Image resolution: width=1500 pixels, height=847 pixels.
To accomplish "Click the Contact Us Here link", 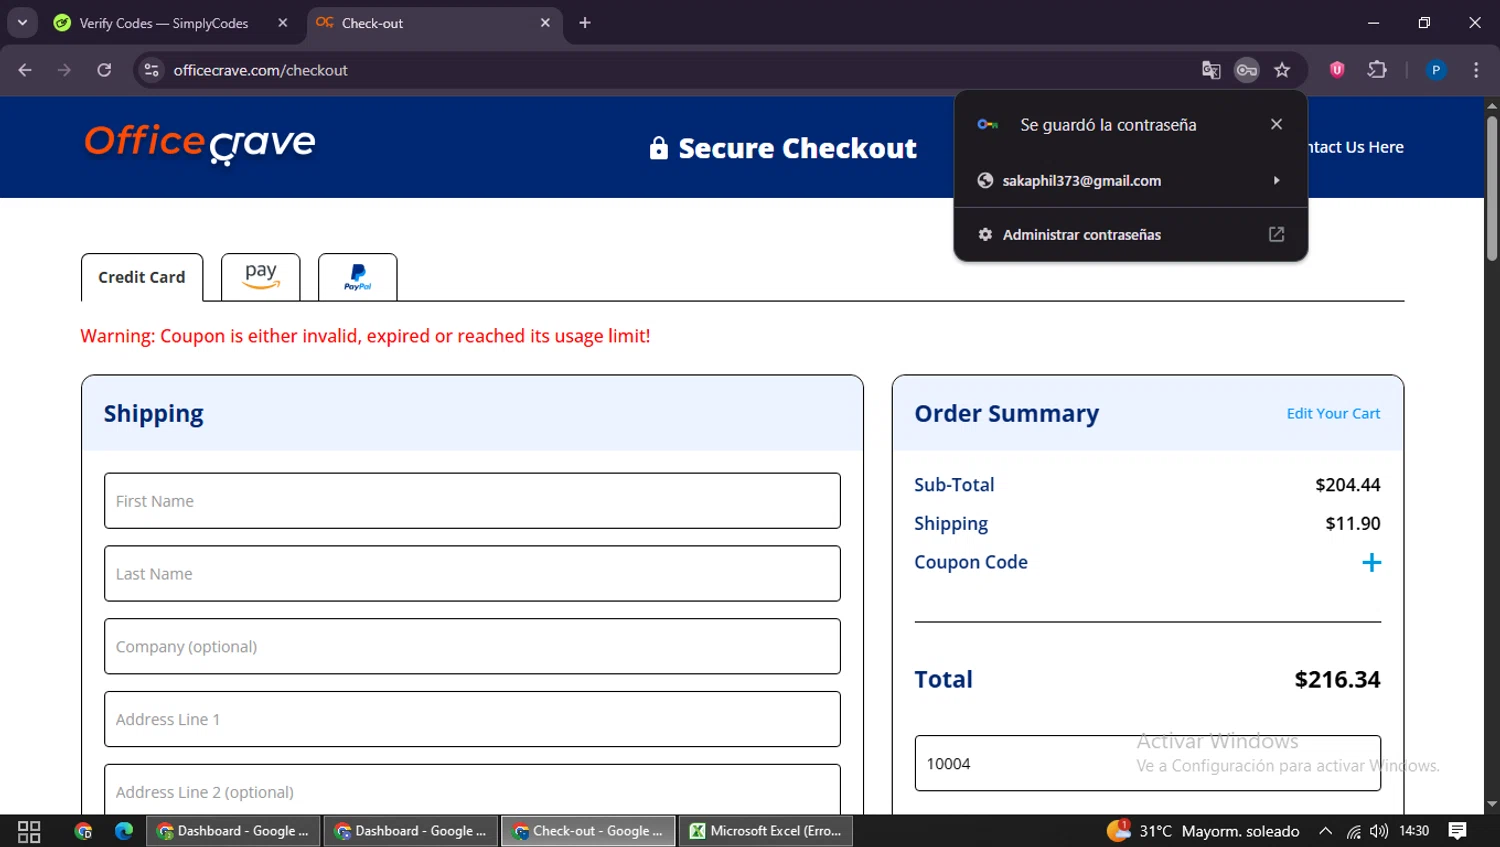I will point(1355,147).
